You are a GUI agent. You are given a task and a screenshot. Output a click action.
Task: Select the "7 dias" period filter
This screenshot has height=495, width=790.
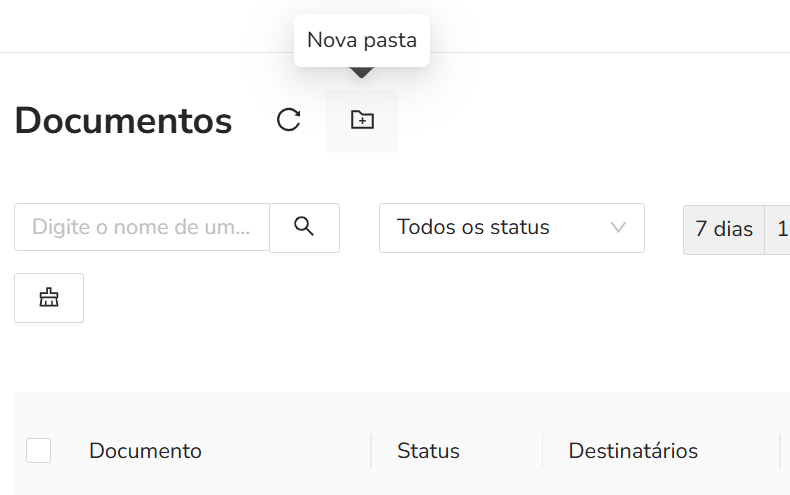[723, 229]
